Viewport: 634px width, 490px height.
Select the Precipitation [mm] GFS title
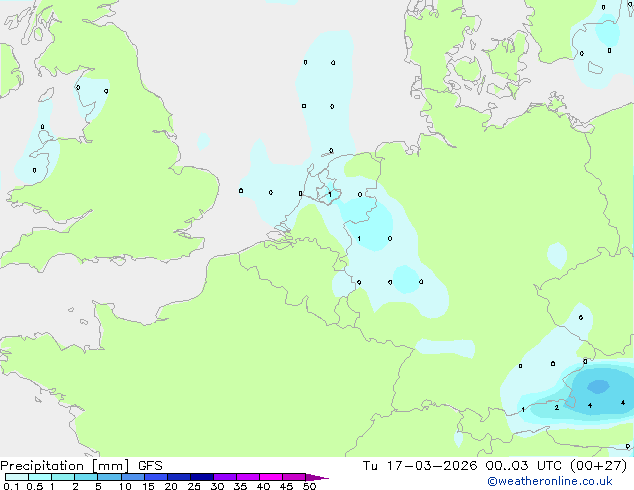point(81,466)
